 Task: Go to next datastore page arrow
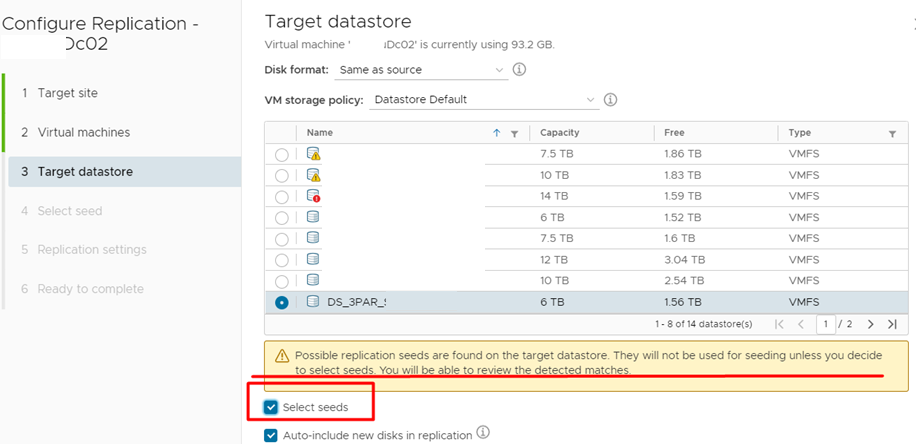coord(871,324)
